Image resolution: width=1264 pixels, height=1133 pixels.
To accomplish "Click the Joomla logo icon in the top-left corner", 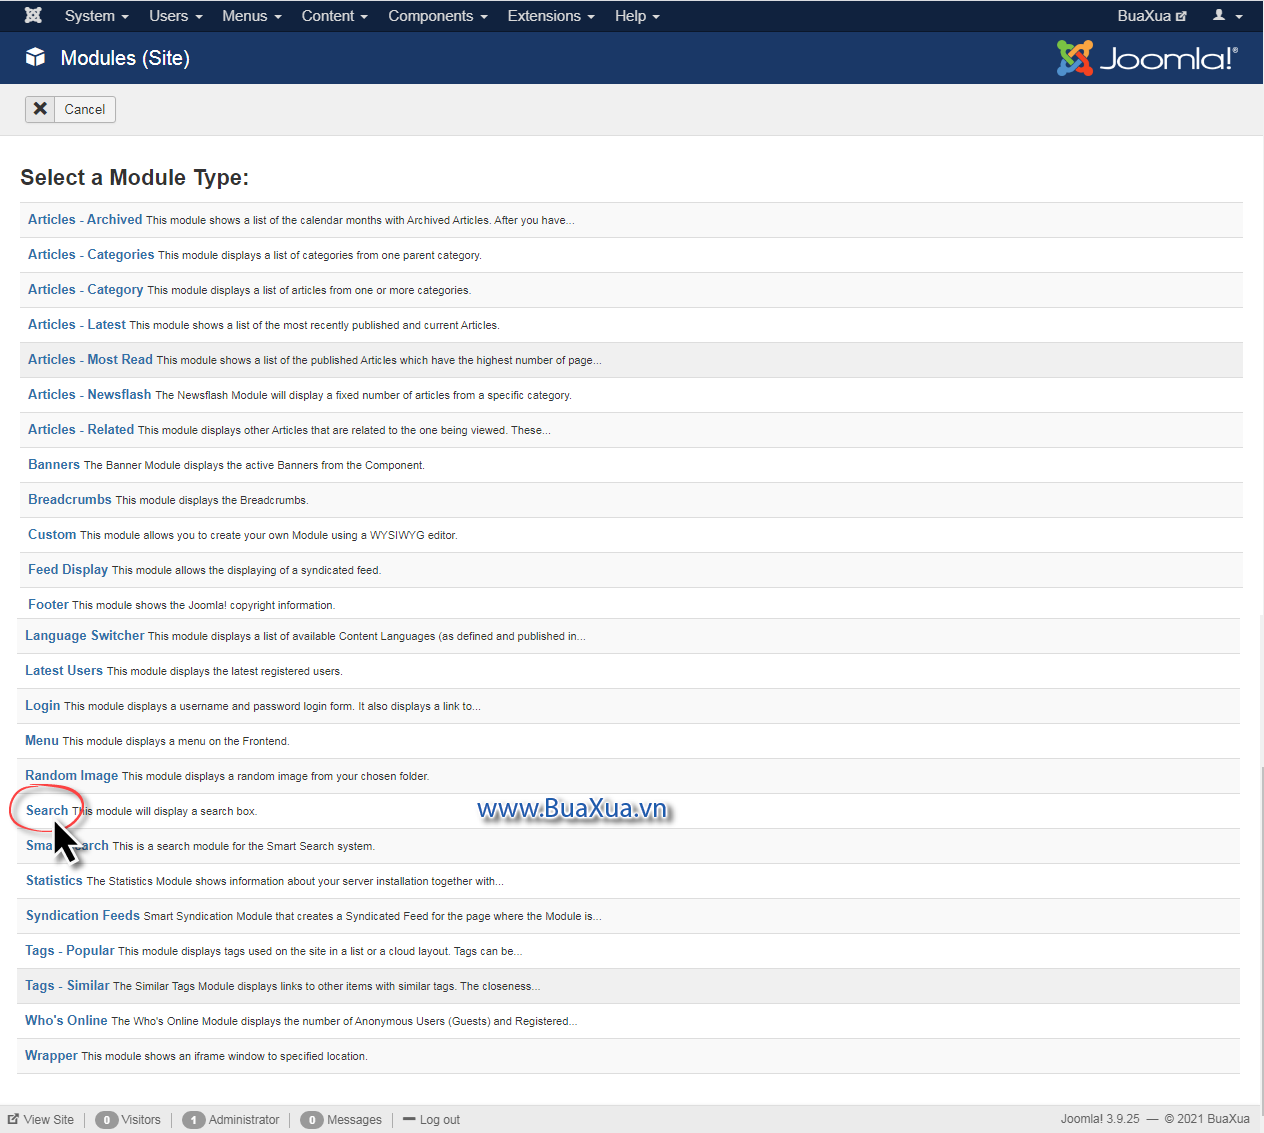I will [33, 15].
